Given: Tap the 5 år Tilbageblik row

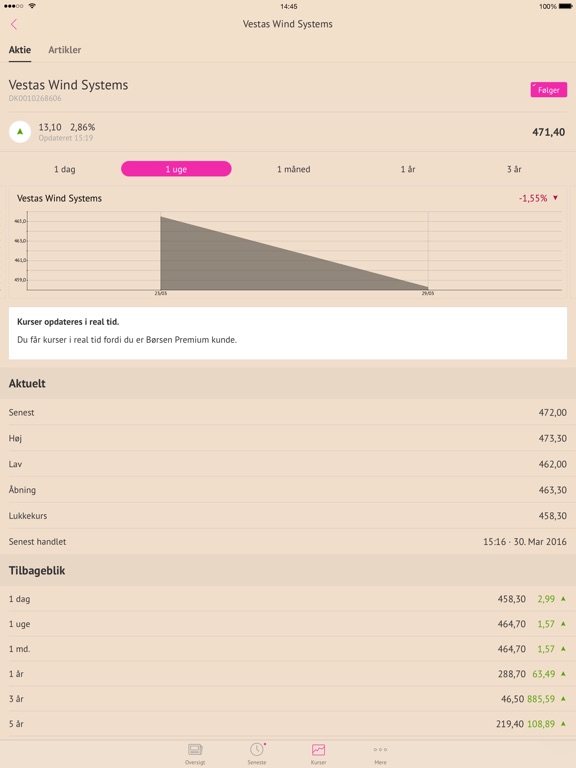Looking at the screenshot, I should point(288,723).
